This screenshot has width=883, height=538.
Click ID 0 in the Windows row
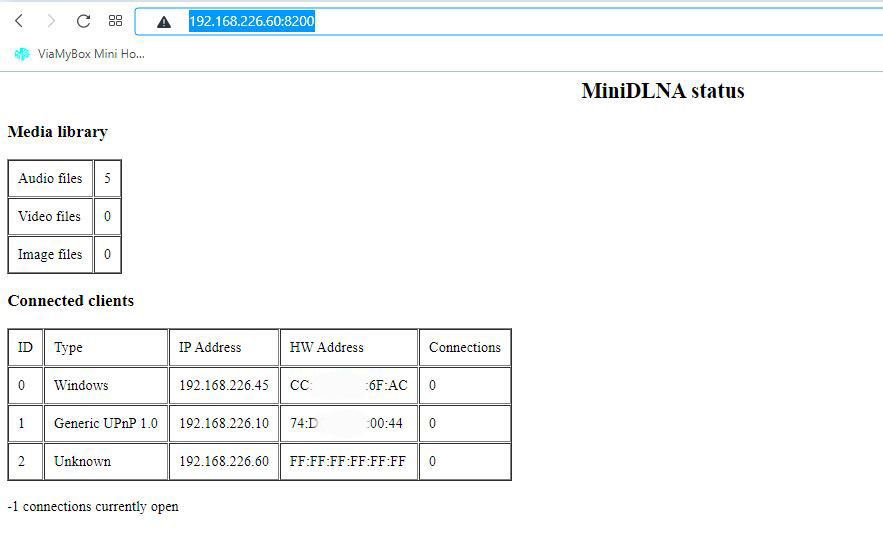coord(25,385)
